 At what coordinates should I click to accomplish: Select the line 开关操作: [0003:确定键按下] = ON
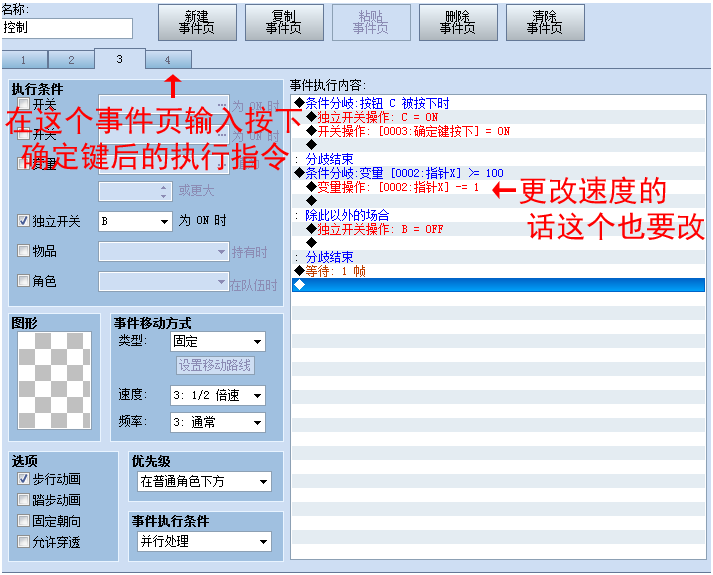[x=499, y=131]
